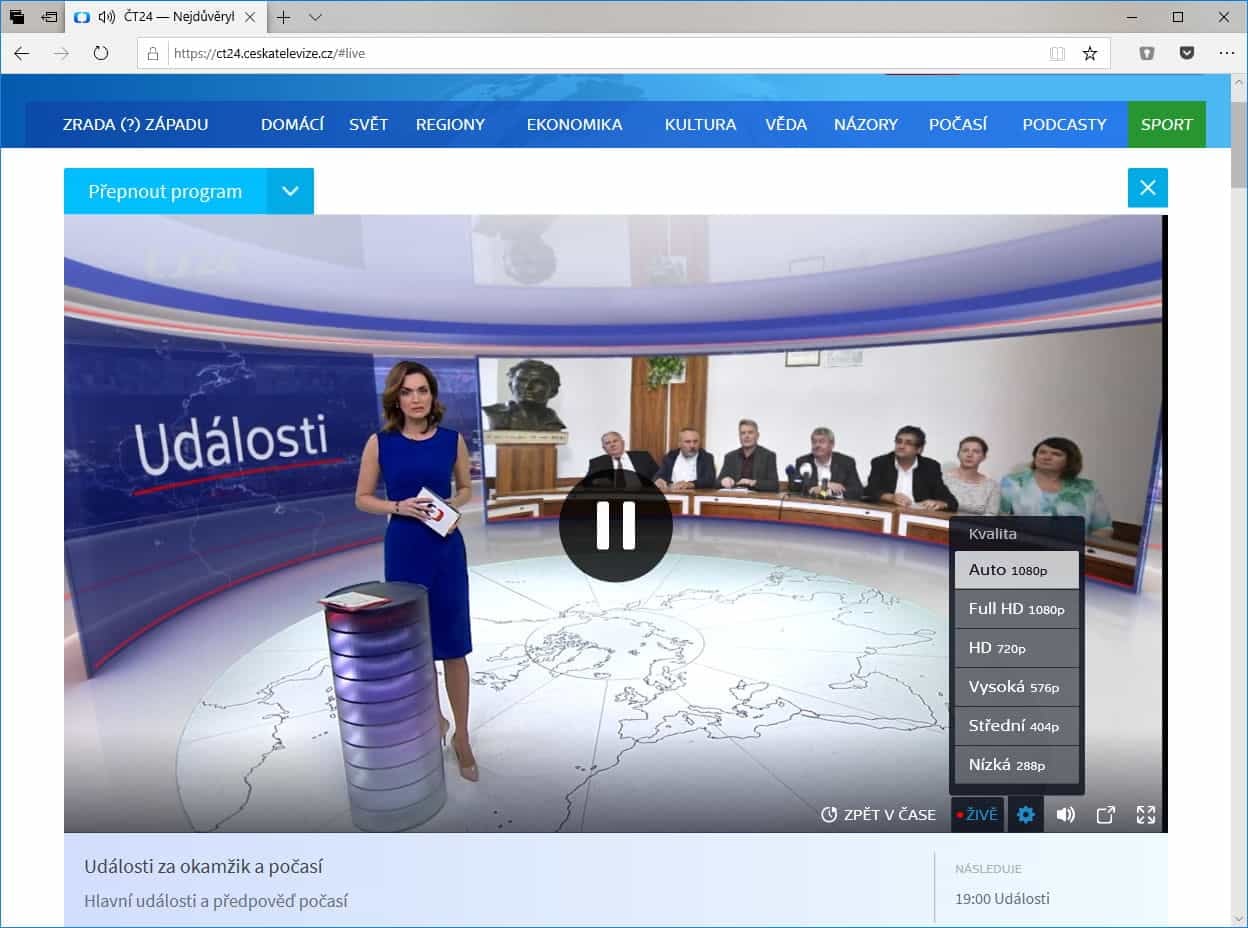The height and width of the screenshot is (928, 1248).
Task: Reload the ČT24 page
Action: click(100, 53)
